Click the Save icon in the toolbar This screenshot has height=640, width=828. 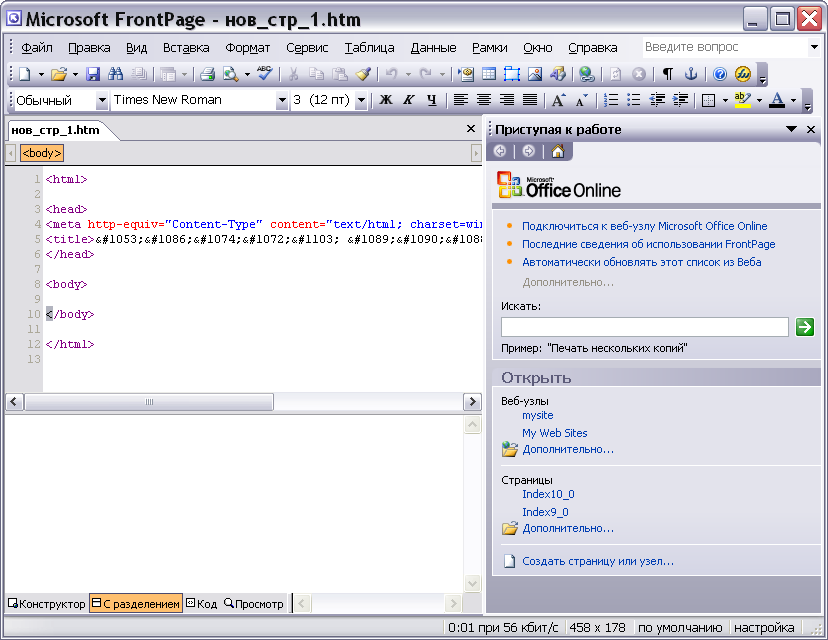(x=93, y=74)
